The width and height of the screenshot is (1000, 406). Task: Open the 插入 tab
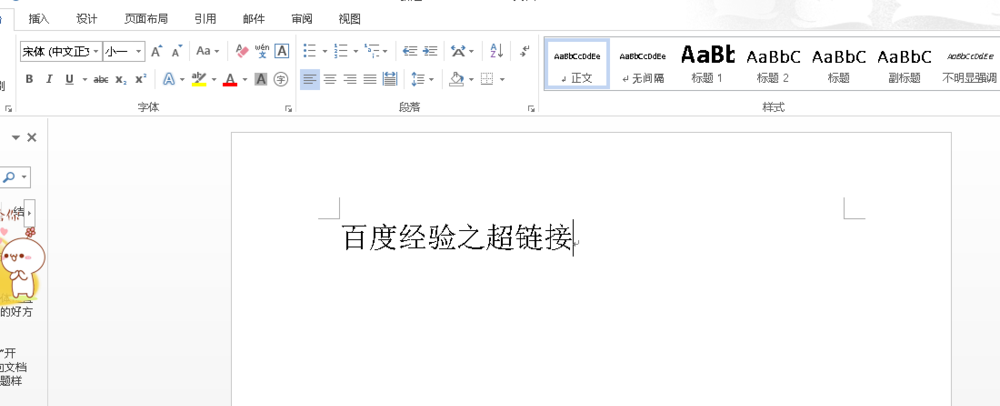click(x=39, y=19)
